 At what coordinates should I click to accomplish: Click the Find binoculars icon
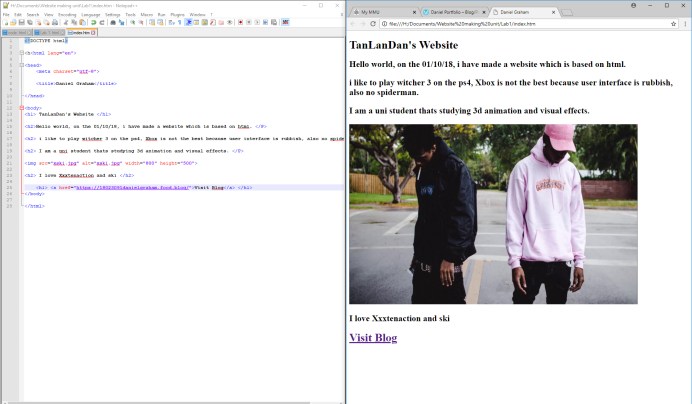point(113,22)
